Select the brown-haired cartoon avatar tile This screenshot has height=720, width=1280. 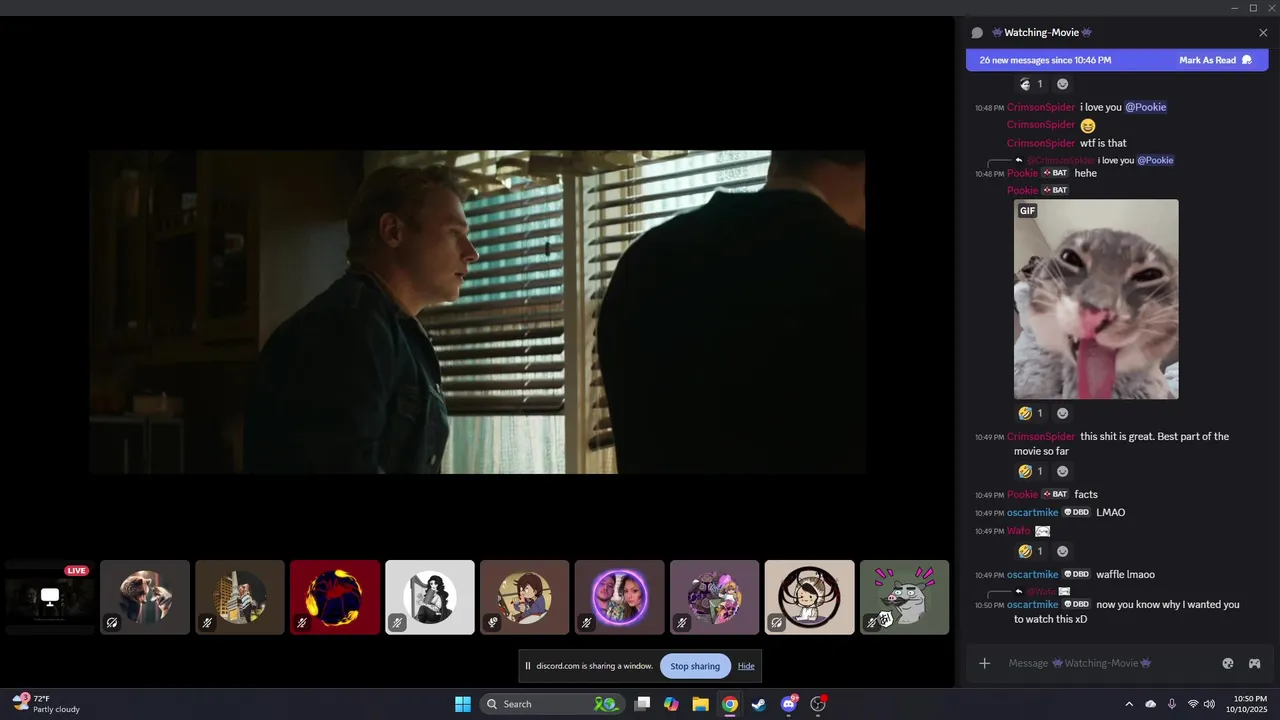(525, 597)
